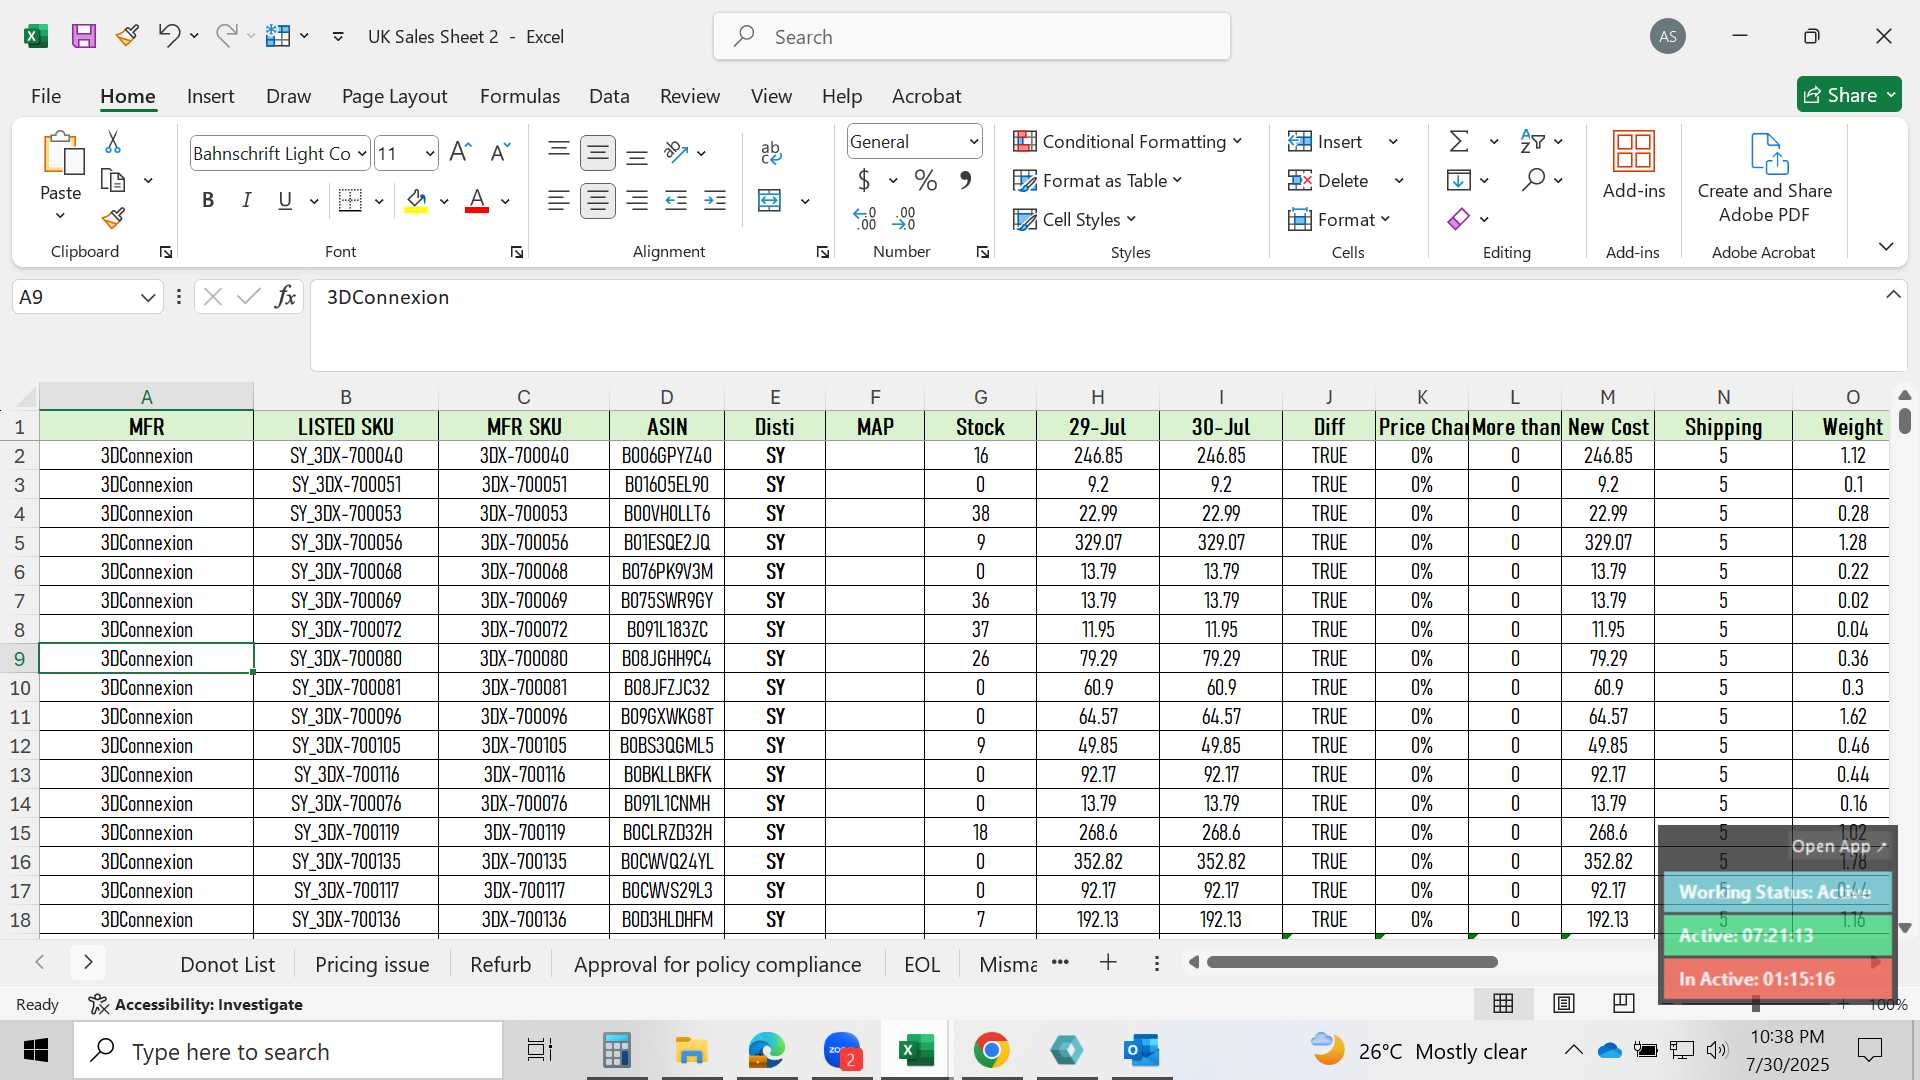This screenshot has height=1080, width=1920.
Task: Open the font size dropdown
Action: 430,153
